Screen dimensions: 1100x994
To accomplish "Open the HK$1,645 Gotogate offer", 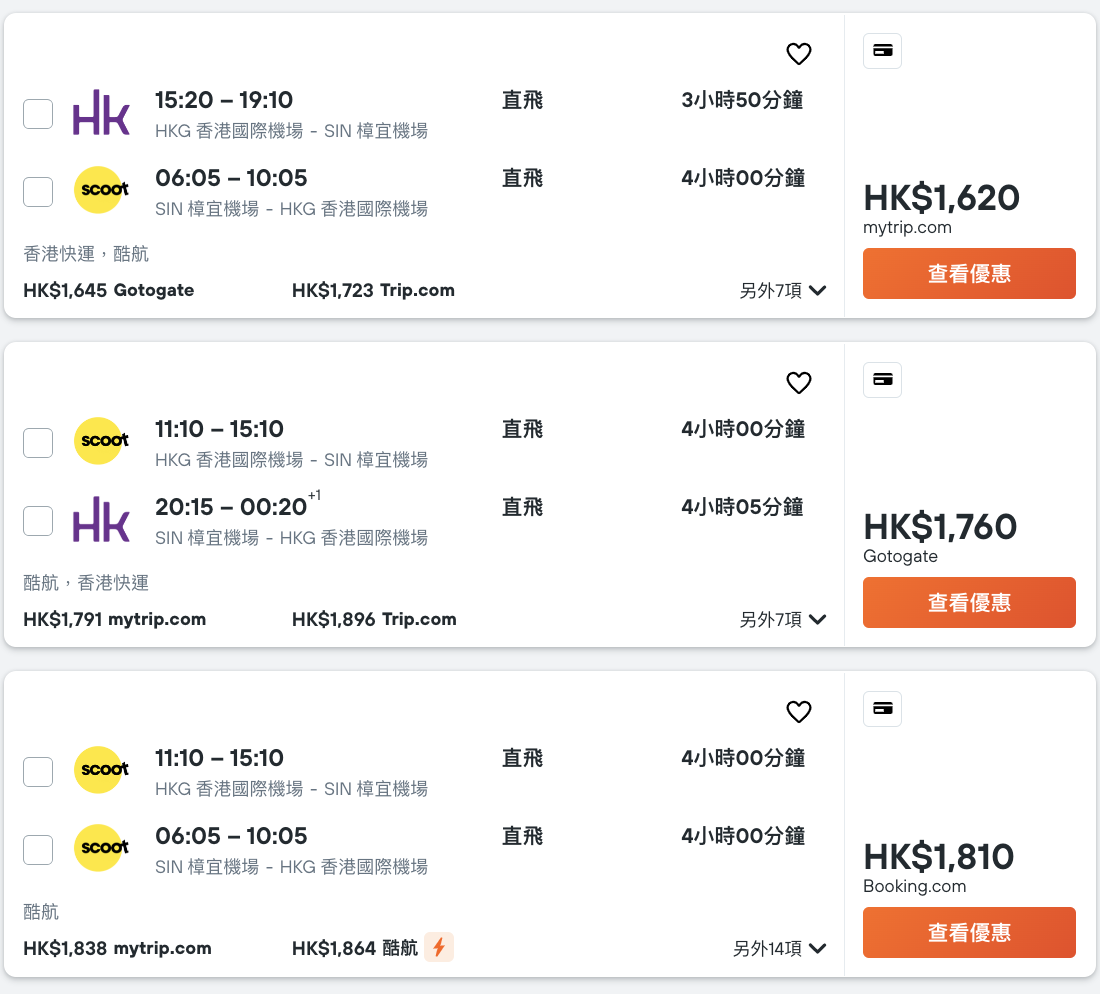I will tap(109, 291).
